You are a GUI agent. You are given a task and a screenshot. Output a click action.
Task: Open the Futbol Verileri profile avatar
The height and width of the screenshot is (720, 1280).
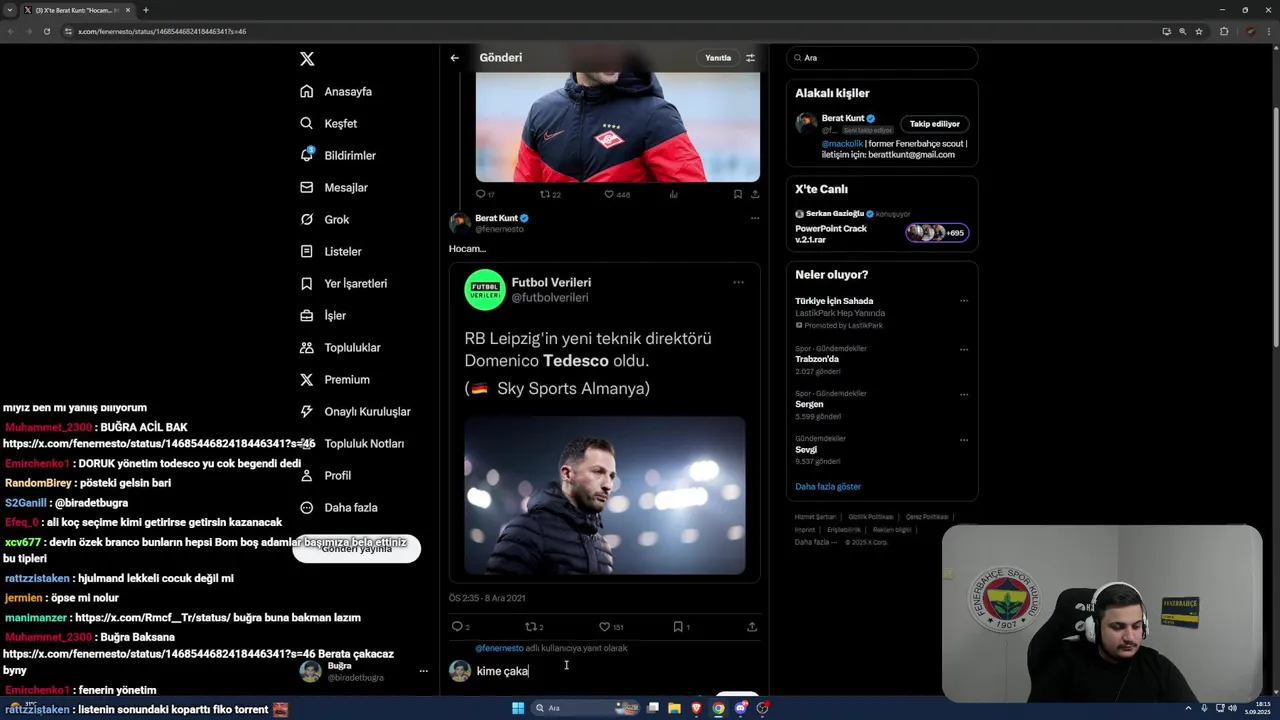coord(485,290)
